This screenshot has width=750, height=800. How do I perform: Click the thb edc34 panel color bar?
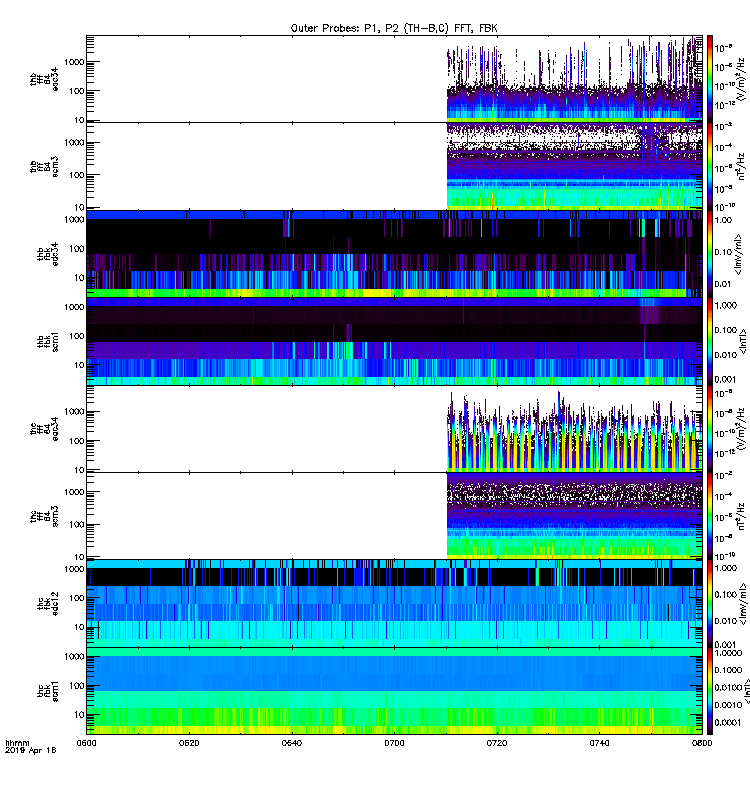click(x=710, y=254)
